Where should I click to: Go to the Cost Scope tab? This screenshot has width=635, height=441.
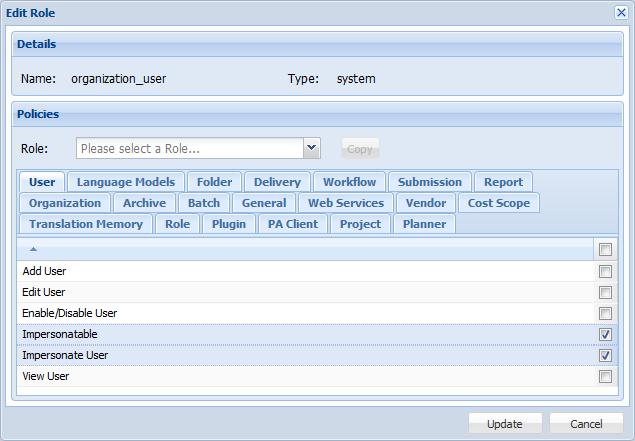click(x=498, y=203)
